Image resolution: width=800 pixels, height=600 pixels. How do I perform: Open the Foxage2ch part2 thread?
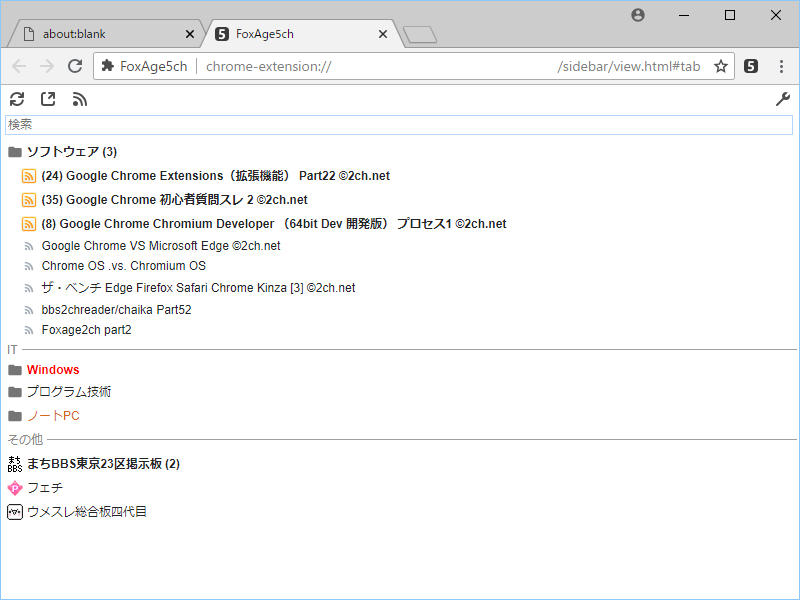86,330
